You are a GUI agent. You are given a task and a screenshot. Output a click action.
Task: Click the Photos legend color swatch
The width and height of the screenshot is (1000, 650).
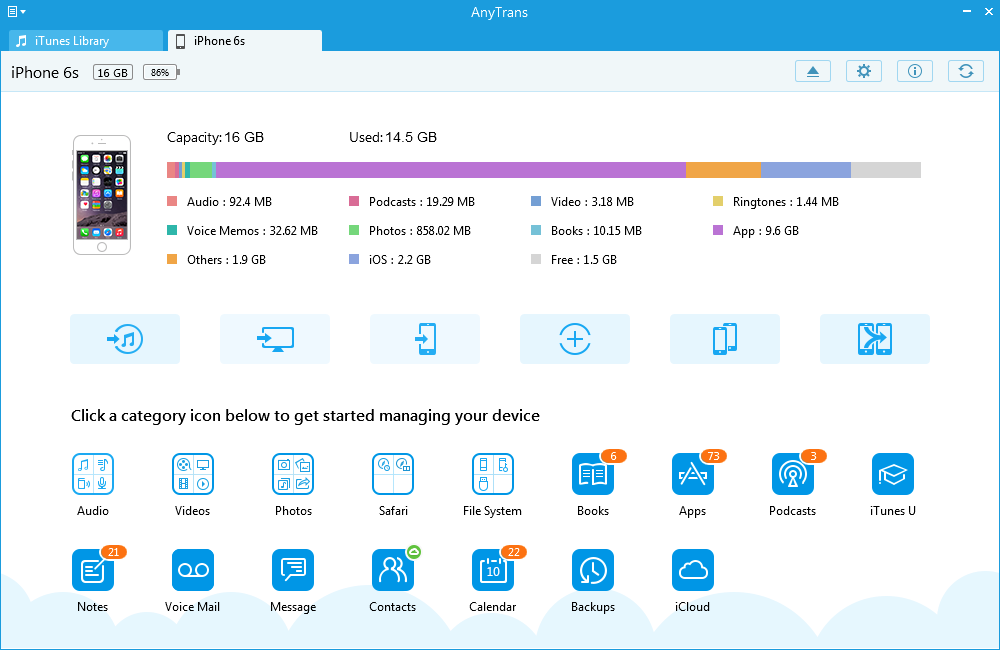[354, 230]
